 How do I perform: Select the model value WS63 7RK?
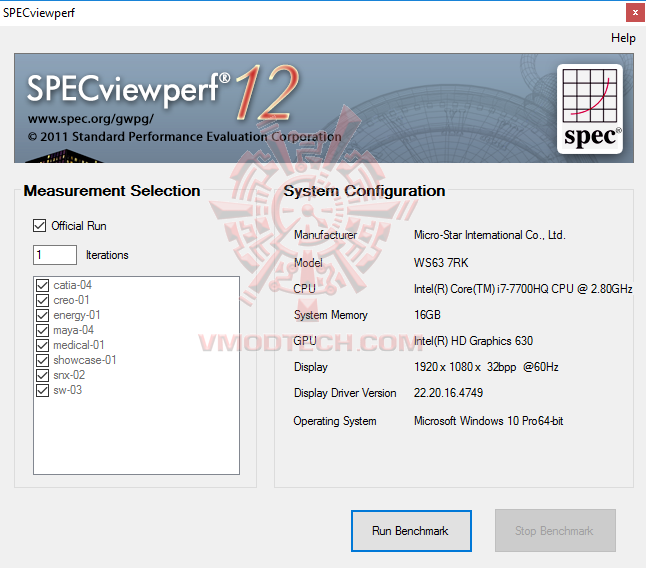[441, 263]
